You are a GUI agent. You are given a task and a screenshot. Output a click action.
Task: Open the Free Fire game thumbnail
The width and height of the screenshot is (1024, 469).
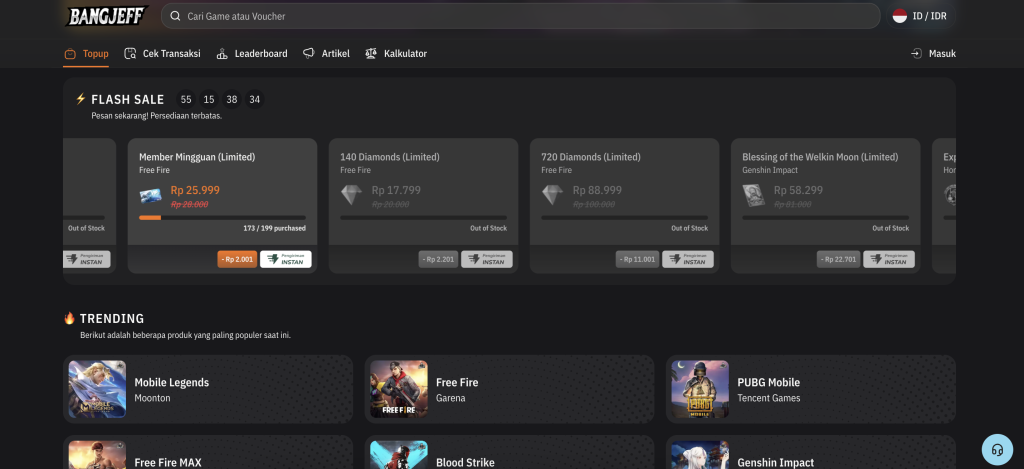(399, 389)
